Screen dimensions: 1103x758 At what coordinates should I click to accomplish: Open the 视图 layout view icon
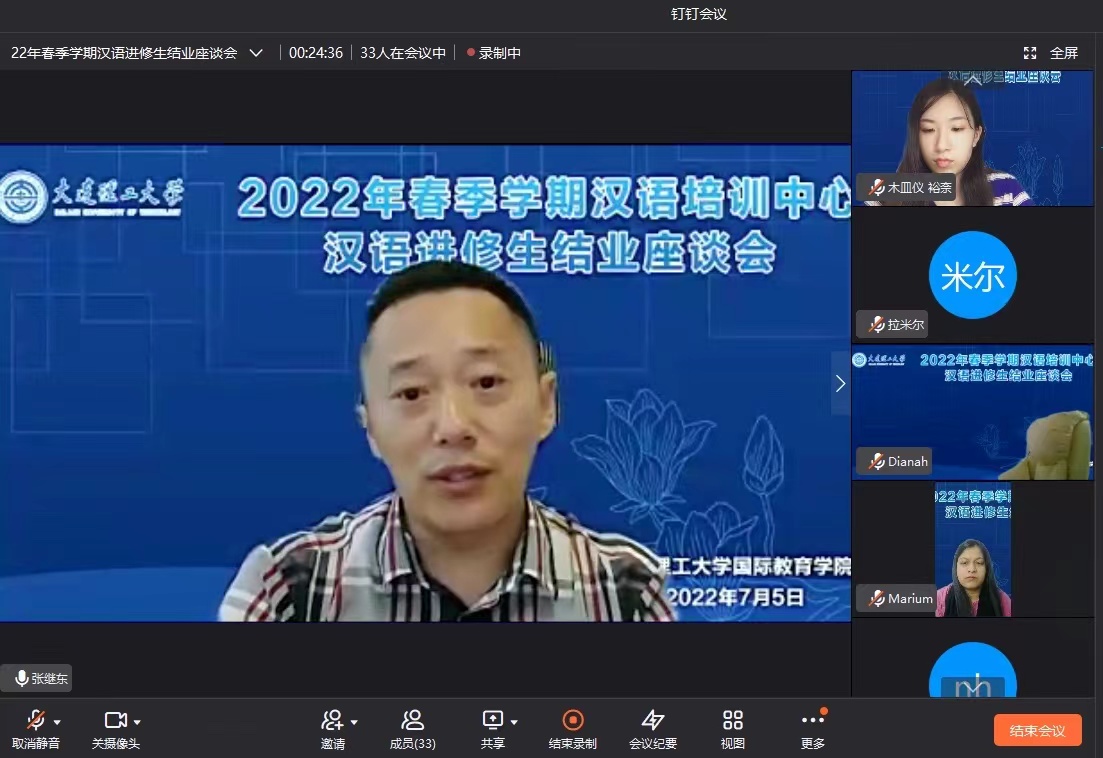(x=733, y=720)
